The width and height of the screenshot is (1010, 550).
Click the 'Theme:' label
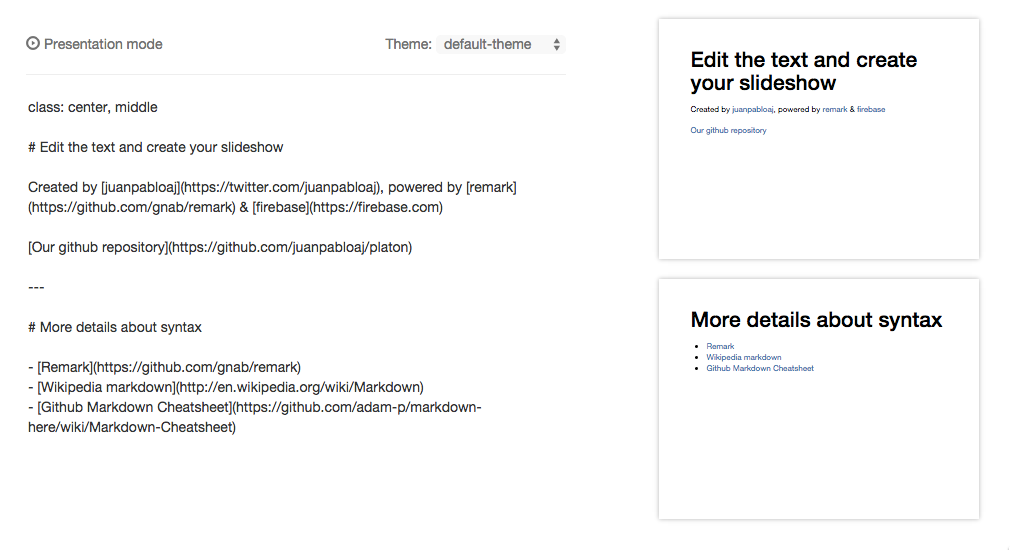[x=408, y=44]
